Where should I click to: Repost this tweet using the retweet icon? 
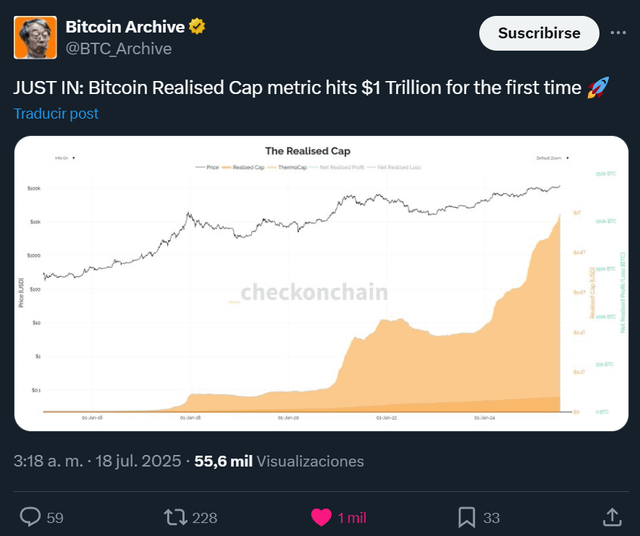[176, 517]
